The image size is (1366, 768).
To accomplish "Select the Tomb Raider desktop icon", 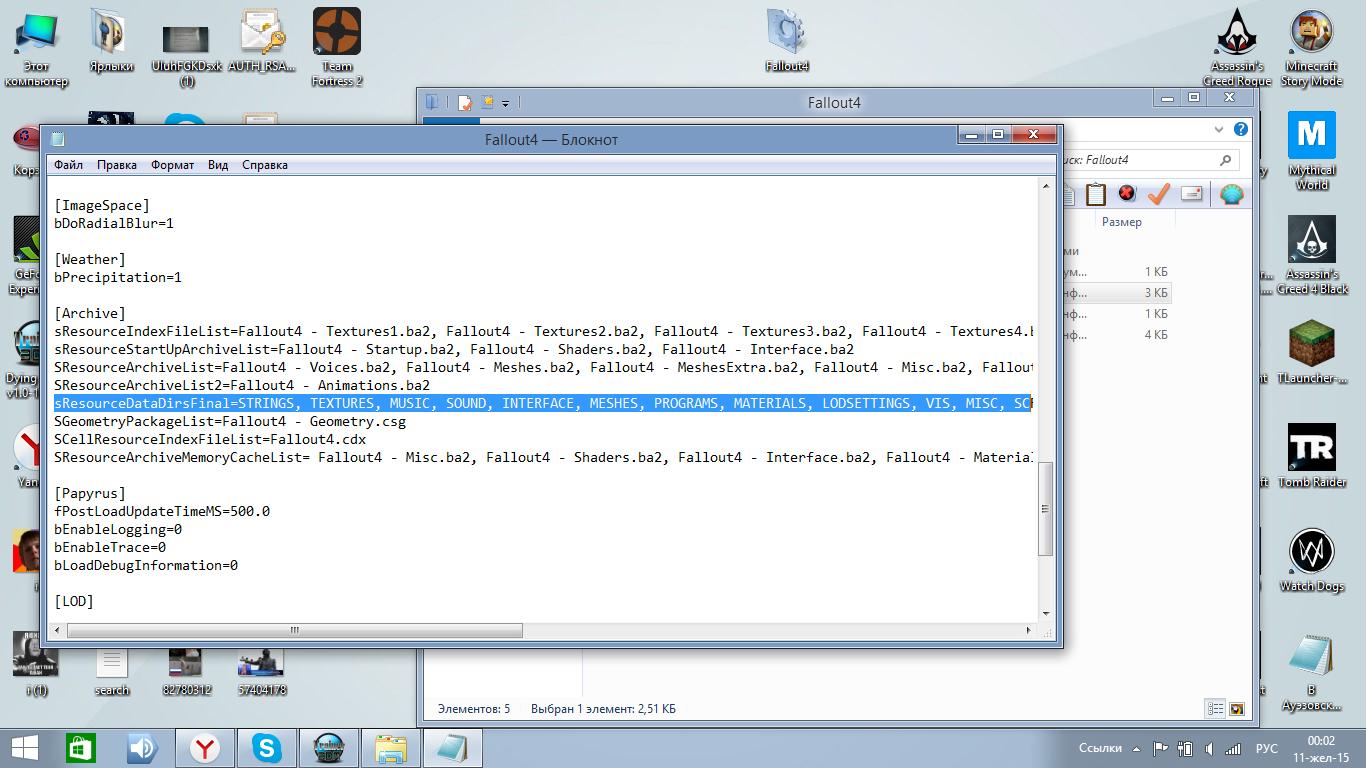I will (x=1311, y=457).
